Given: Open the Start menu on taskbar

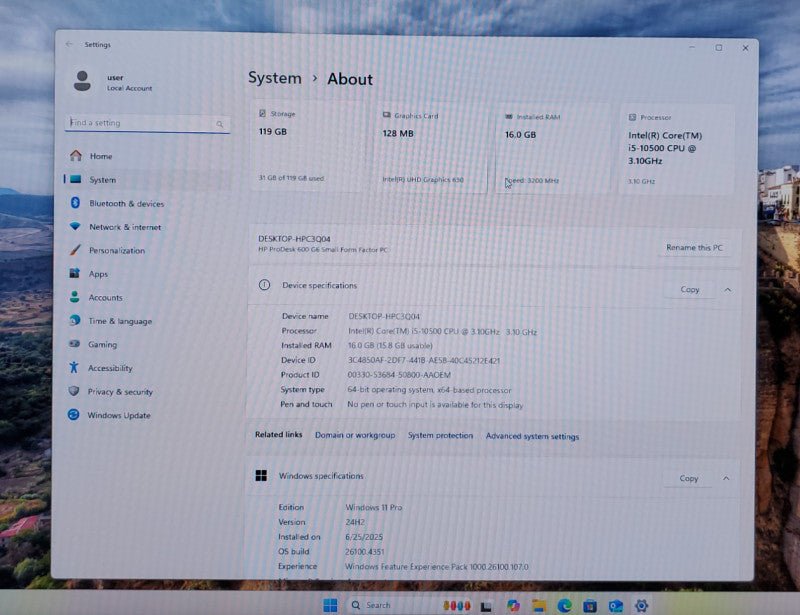Looking at the screenshot, I should click(330, 605).
